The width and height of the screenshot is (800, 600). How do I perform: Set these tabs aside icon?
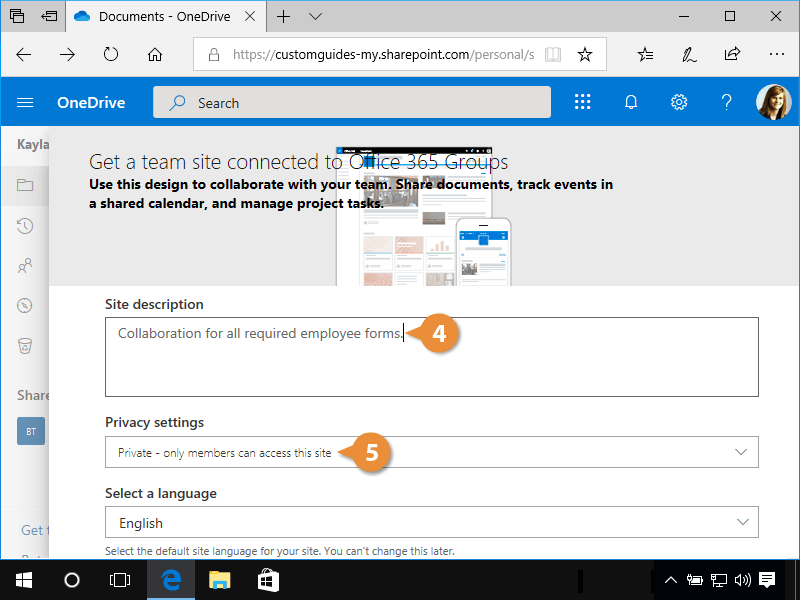tap(49, 16)
